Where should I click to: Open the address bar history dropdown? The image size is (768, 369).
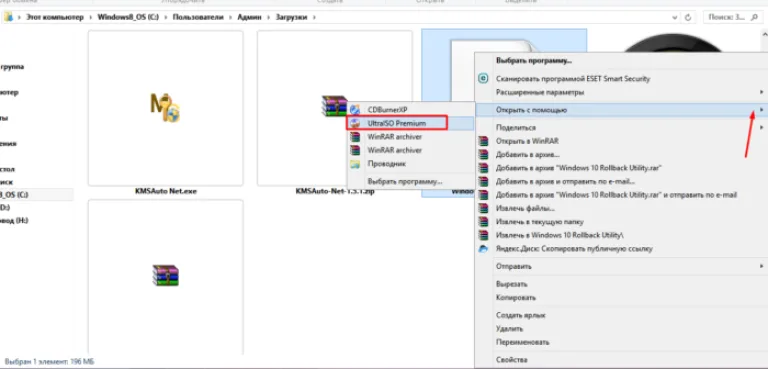tap(676, 17)
